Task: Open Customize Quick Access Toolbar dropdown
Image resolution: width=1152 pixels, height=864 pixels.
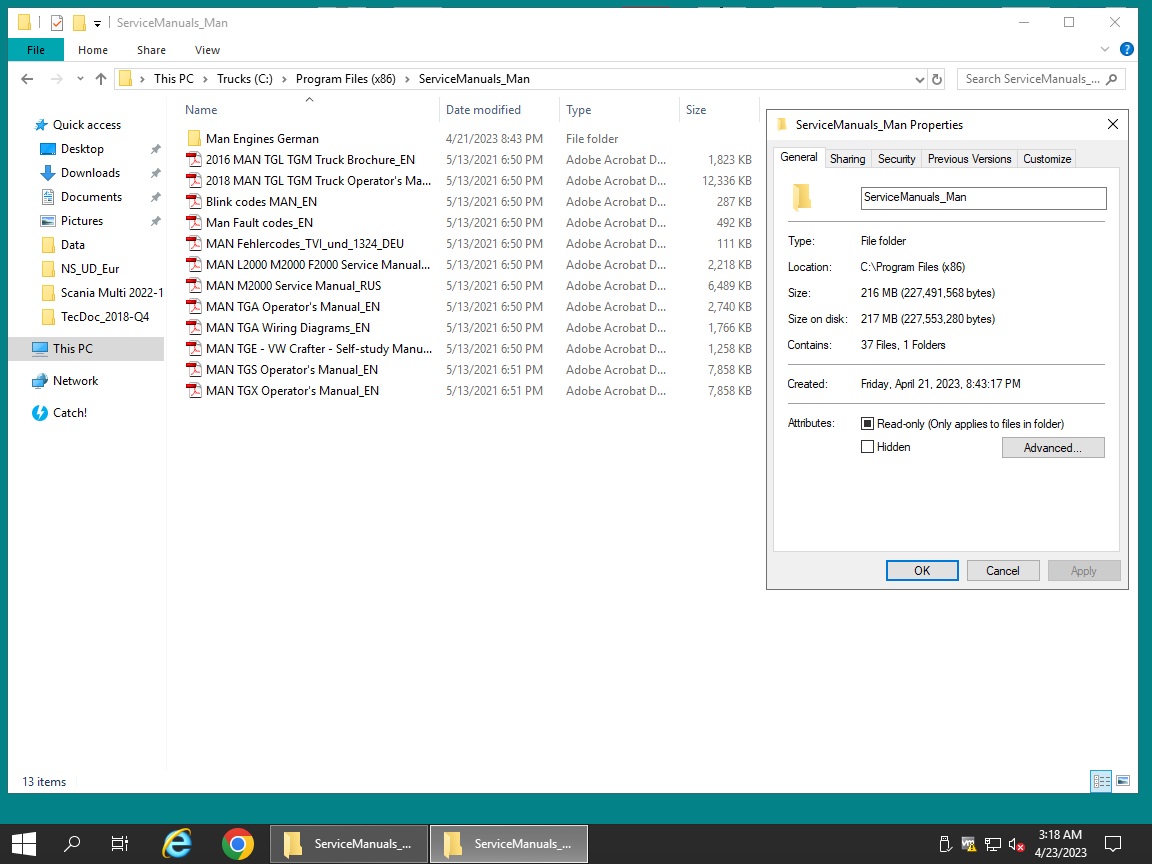Action: pyautogui.click(x=97, y=24)
